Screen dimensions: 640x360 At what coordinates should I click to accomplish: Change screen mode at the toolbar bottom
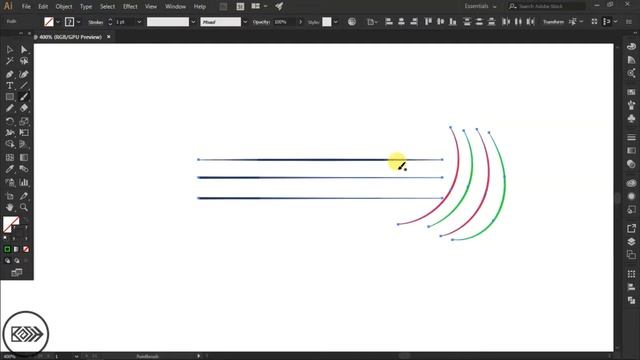(17, 272)
